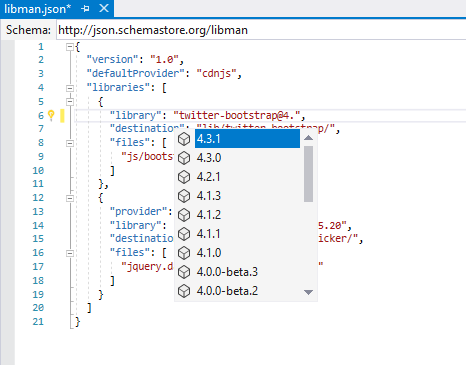466x365 pixels.
Task: Click the "defaultProvider" key on line 3
Action: point(135,73)
